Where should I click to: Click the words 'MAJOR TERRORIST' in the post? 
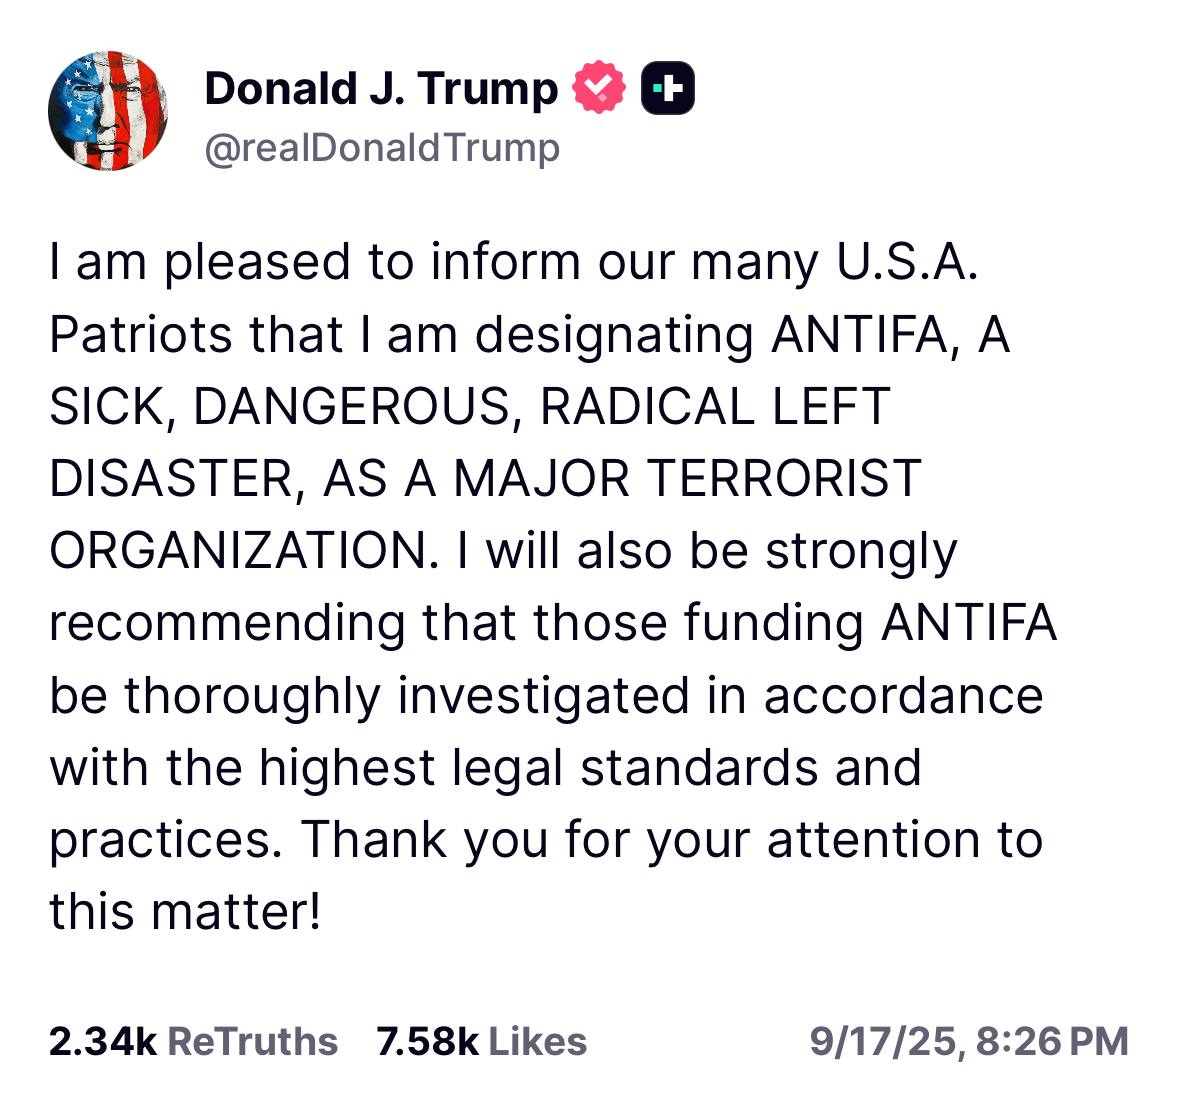(688, 478)
